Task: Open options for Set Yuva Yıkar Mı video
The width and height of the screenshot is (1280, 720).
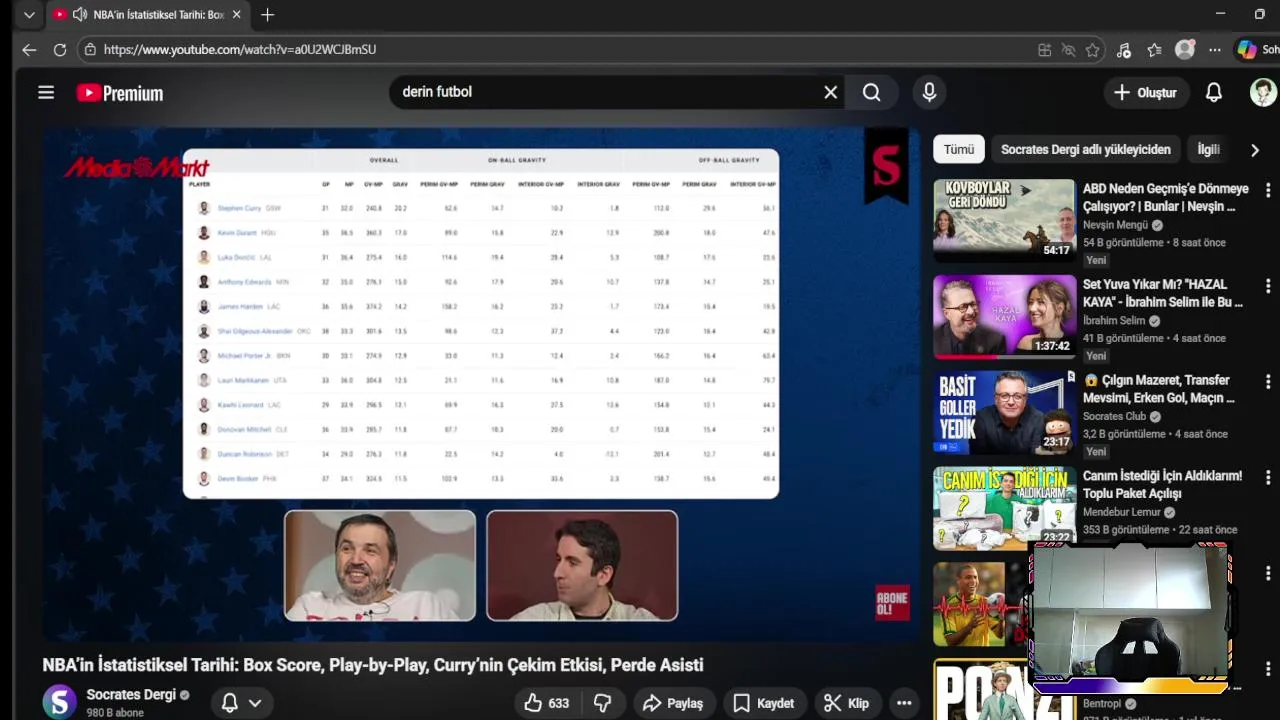Action: 1268,286
